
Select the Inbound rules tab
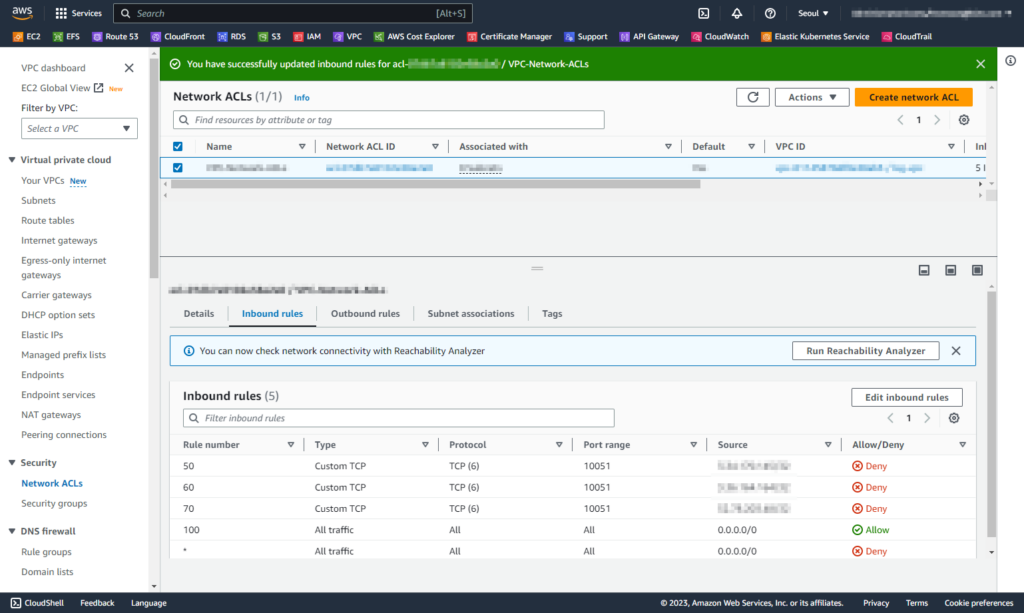272,314
